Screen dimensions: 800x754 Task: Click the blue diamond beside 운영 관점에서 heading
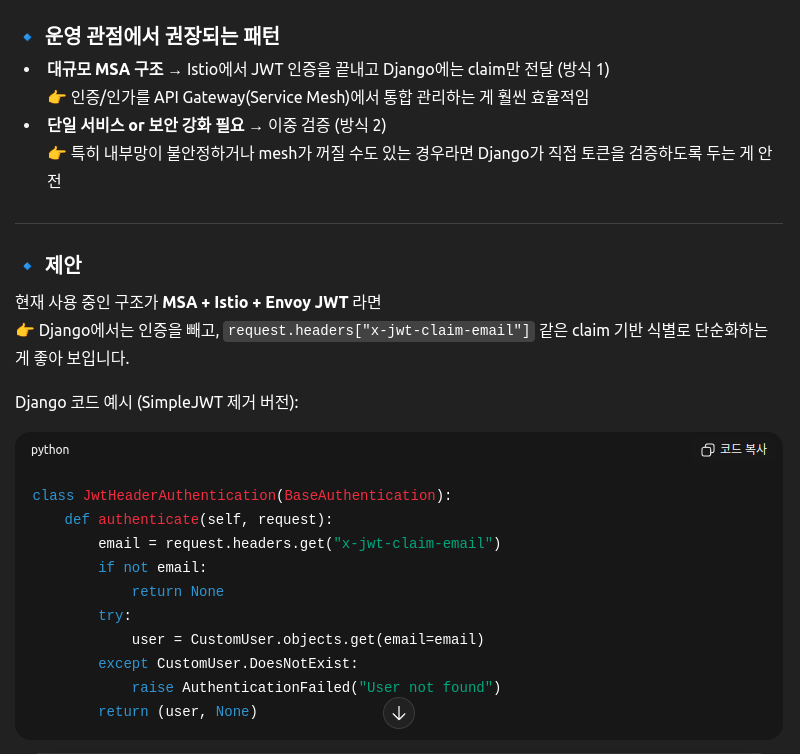(27, 37)
